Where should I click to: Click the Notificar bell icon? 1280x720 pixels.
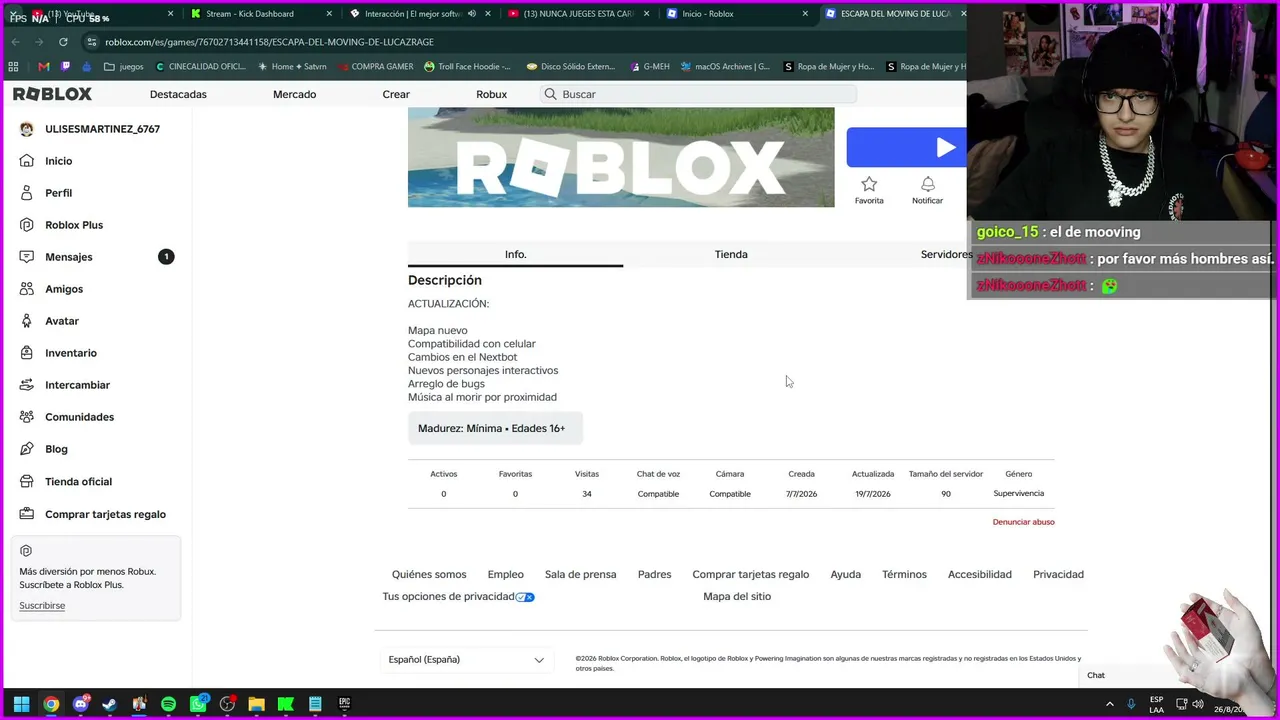pyautogui.click(x=927, y=184)
